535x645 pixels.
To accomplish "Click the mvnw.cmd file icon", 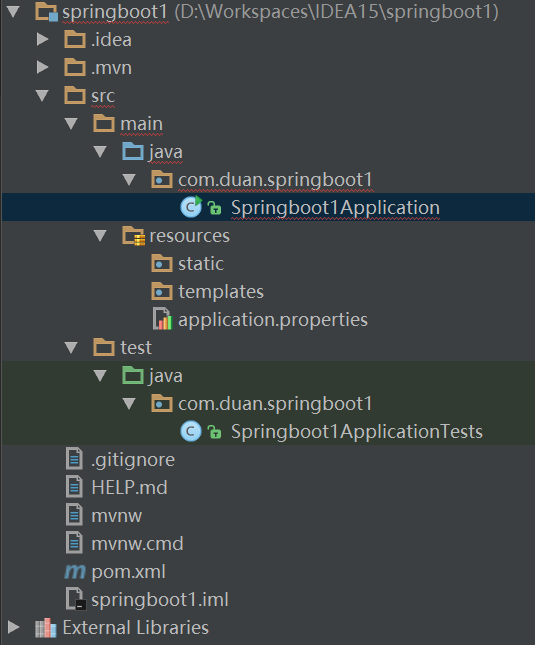I will [x=74, y=543].
